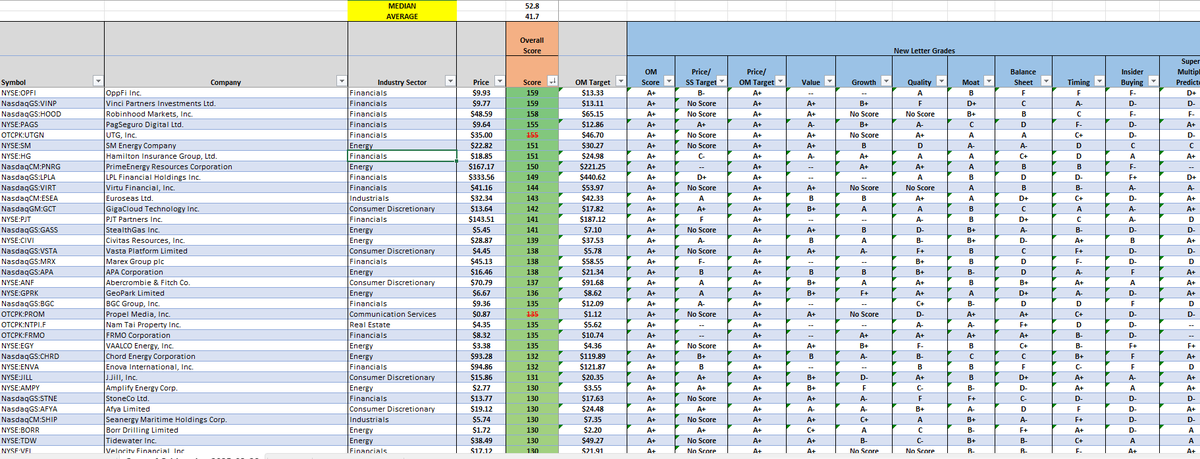Select the UTG, Inc. company cell
Viewport: 1200px width, 459px height.
tap(225, 133)
